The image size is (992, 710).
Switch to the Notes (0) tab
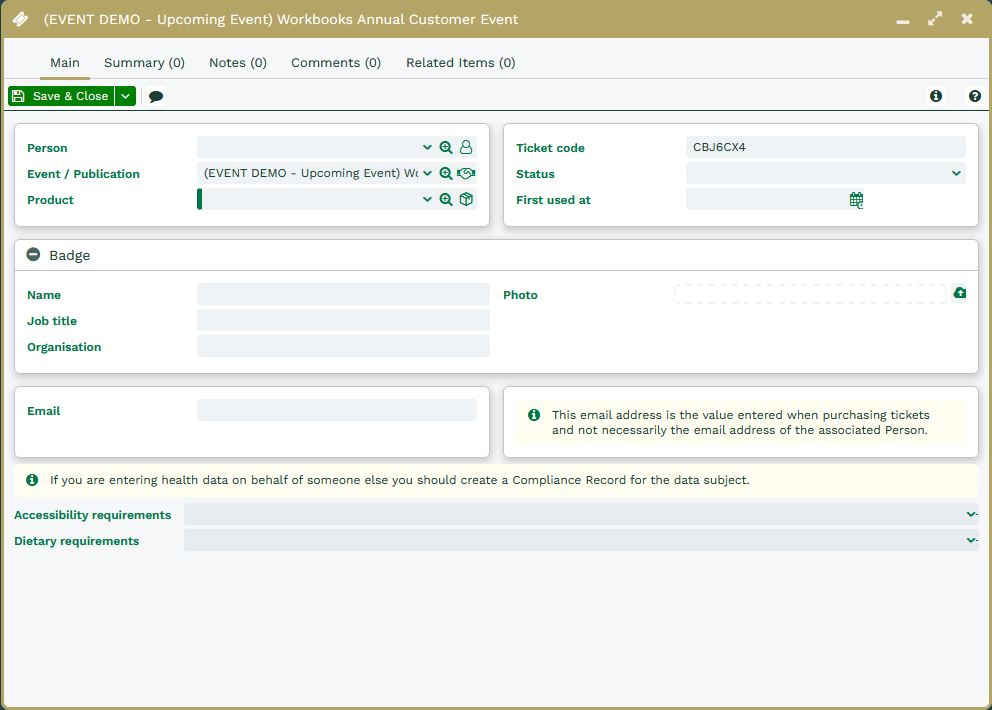238,63
